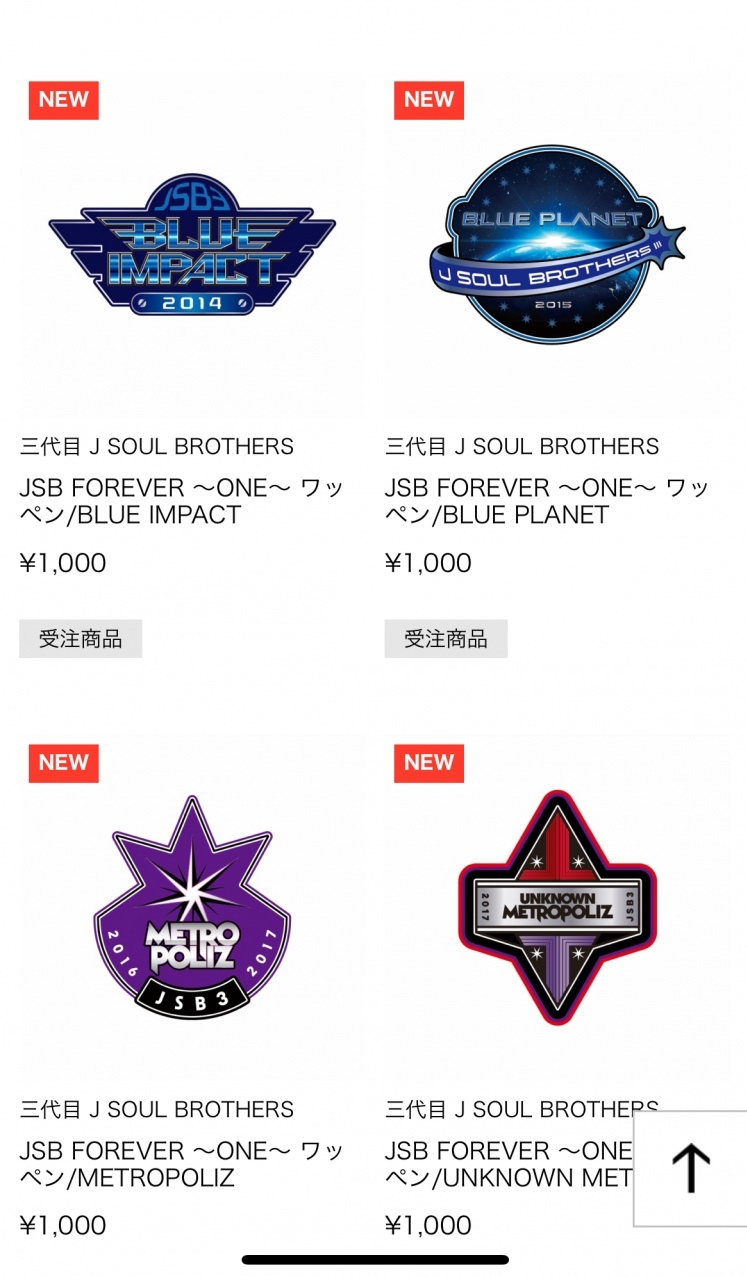The image size is (747, 1277).
Task: Click artist name above BLUE IMPACT product
Action: (x=157, y=446)
